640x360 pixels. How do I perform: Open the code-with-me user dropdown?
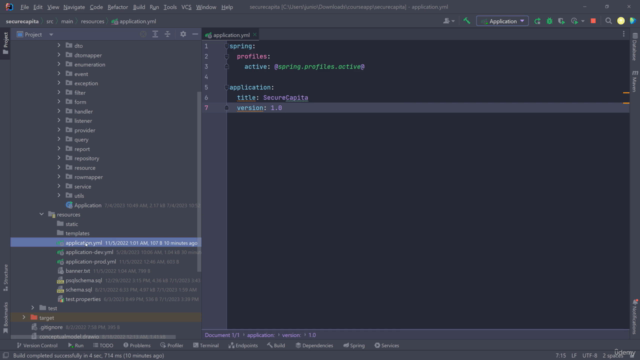pos(449,21)
